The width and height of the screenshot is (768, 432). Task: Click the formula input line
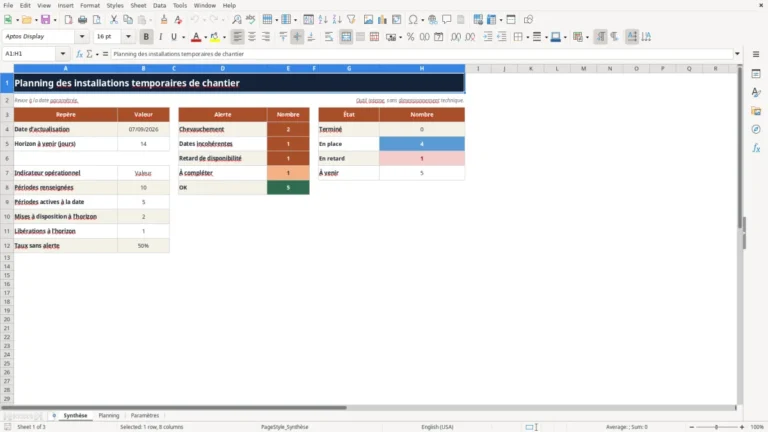click(422, 54)
